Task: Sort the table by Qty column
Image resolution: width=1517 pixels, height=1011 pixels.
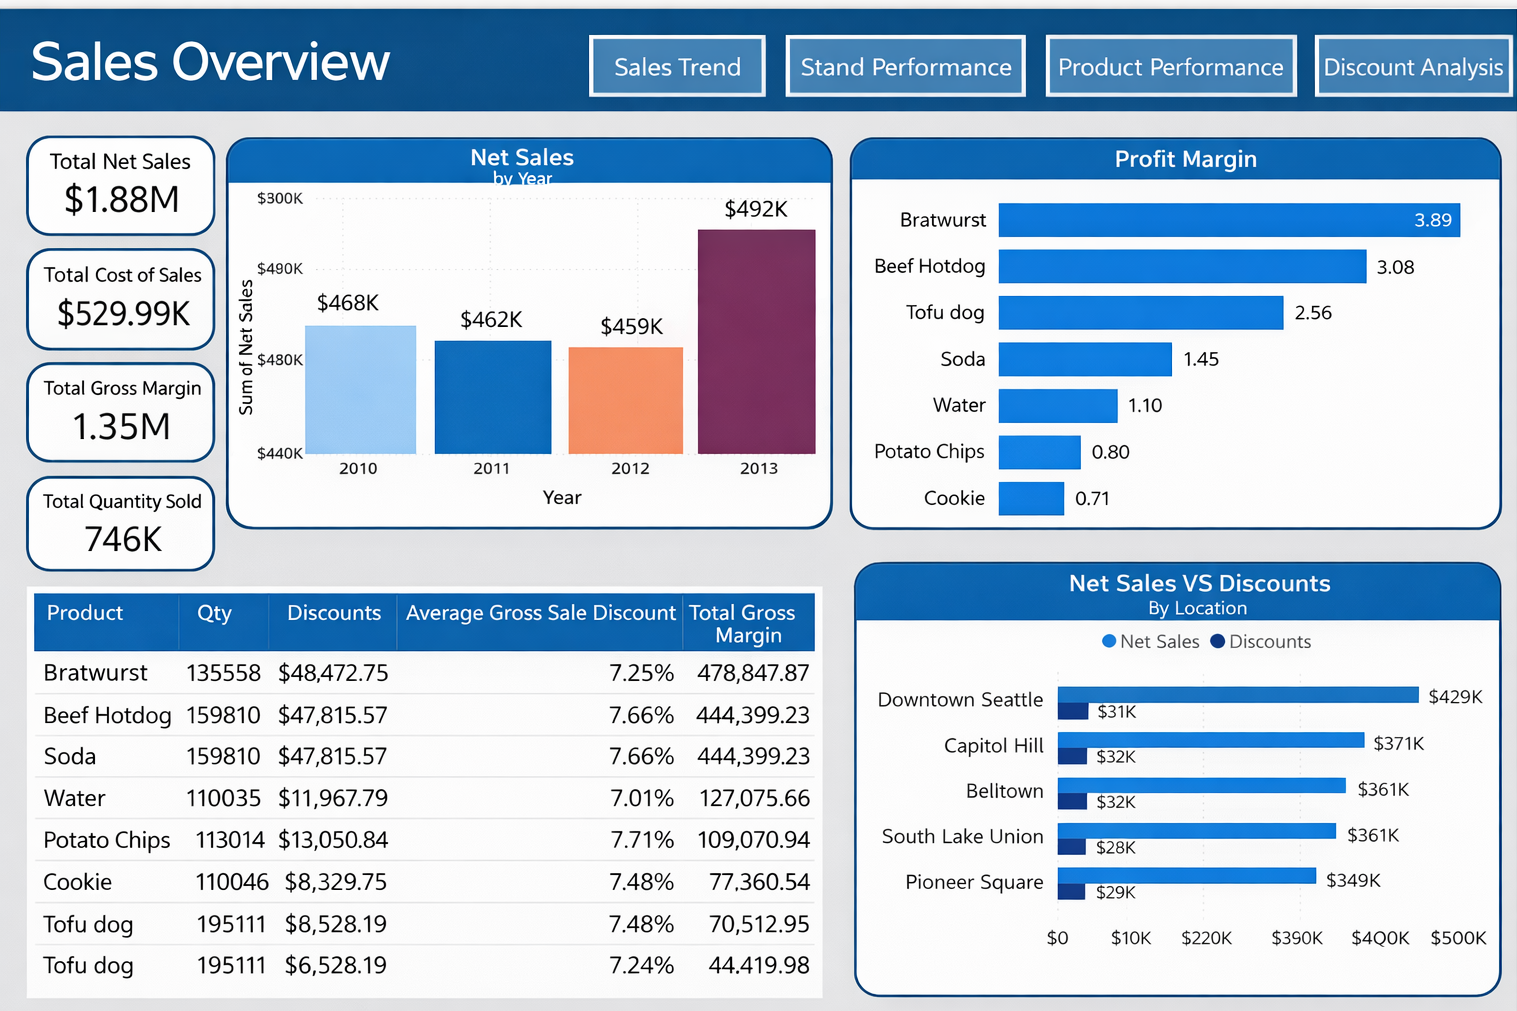Action: [213, 612]
